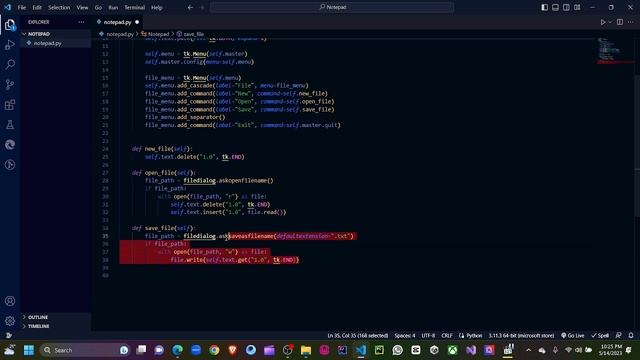Change encoding via UTF-8 status item

tap(428, 336)
